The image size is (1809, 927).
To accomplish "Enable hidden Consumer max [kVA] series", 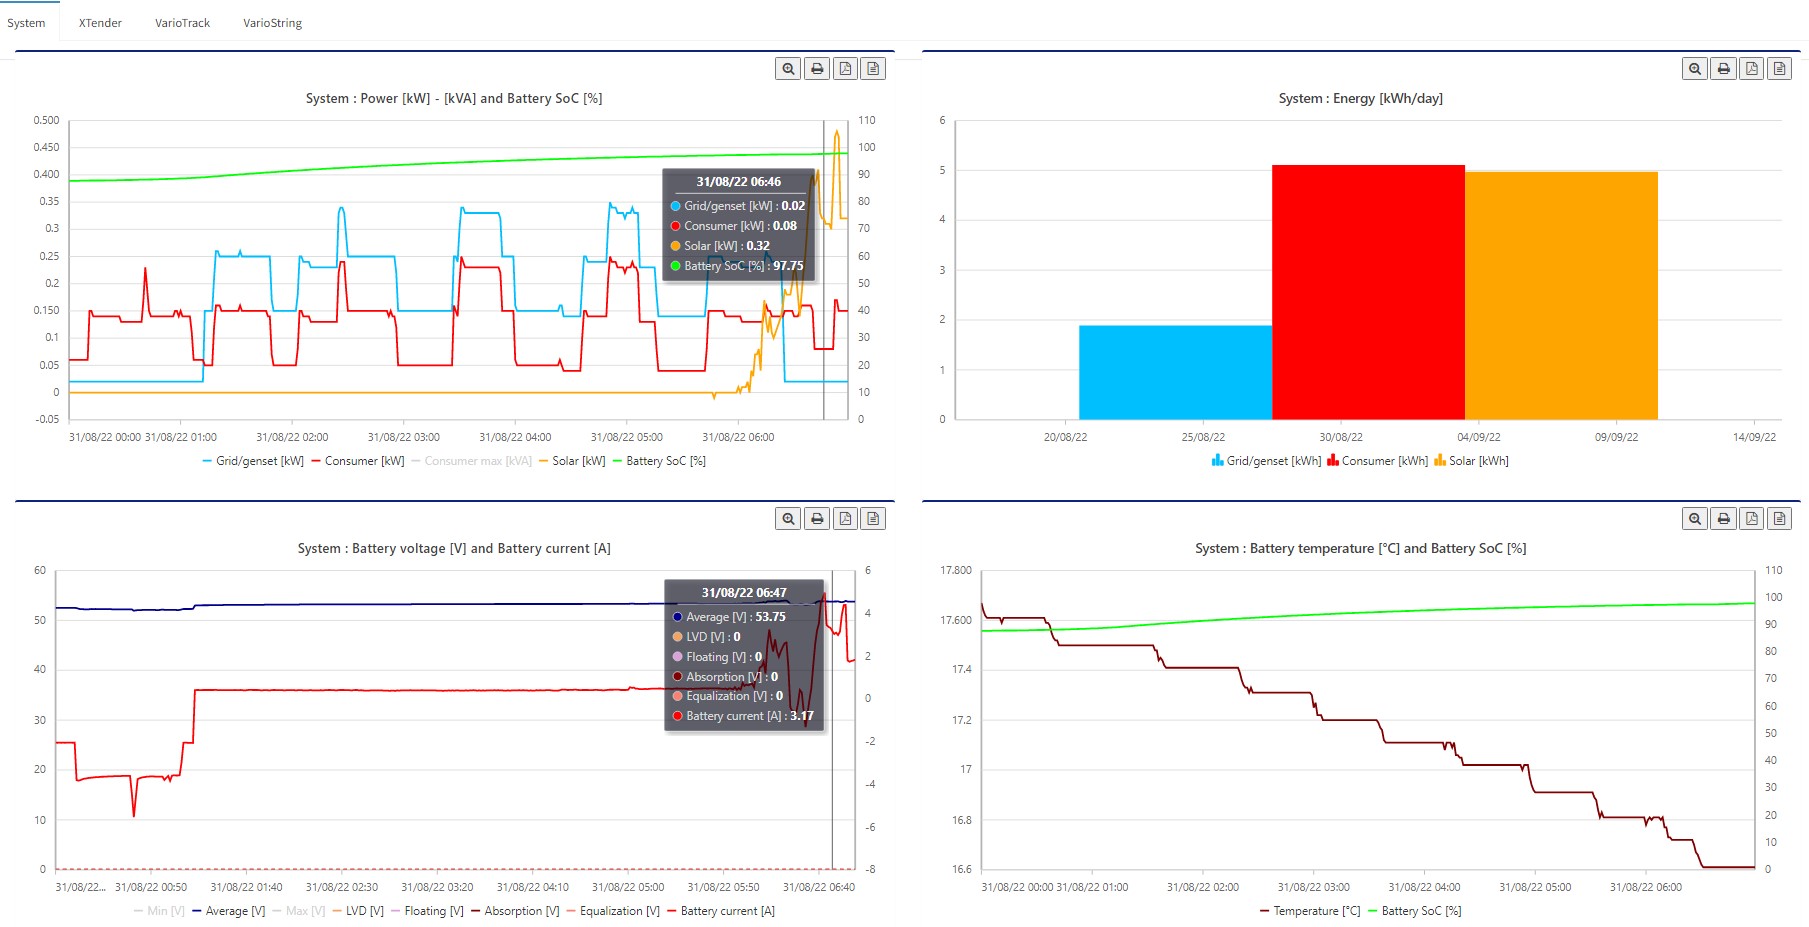I will click(x=471, y=461).
